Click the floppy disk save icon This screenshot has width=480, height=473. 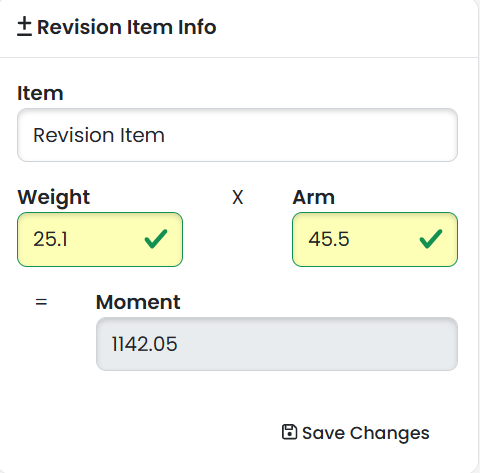[x=289, y=432]
